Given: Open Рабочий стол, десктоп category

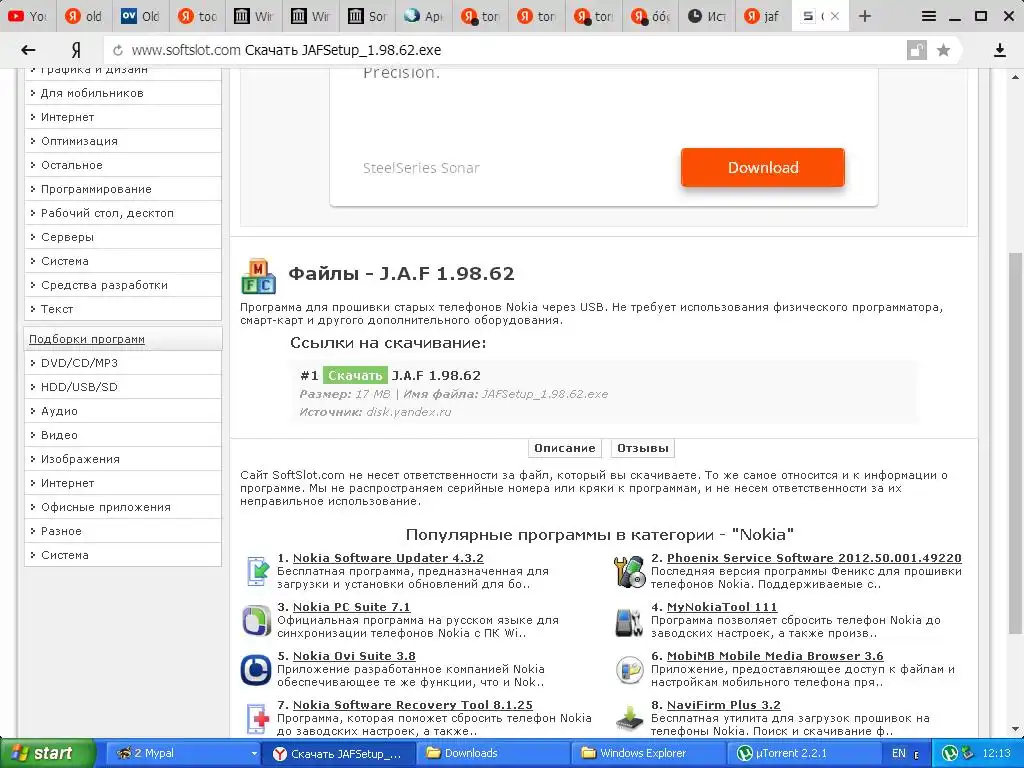Looking at the screenshot, I should tap(123, 213).
